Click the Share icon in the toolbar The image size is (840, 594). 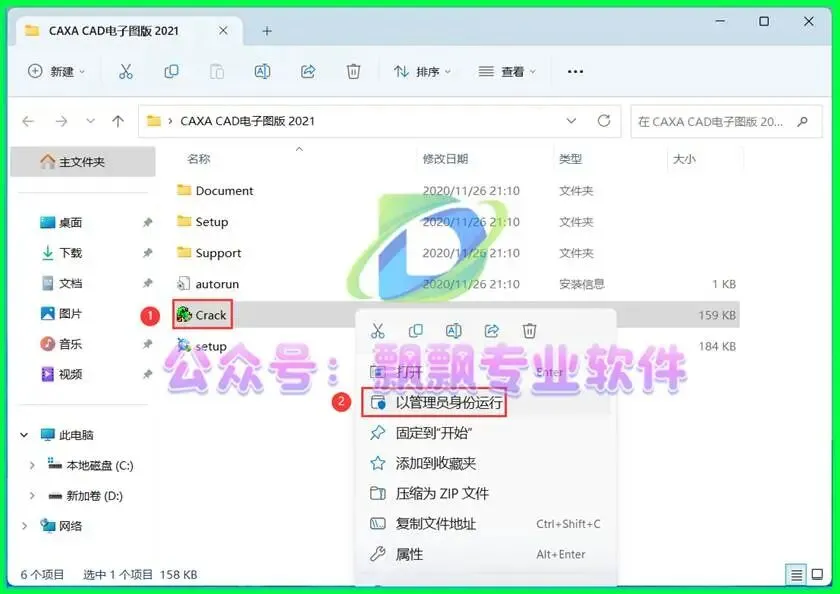pyautogui.click(x=308, y=71)
